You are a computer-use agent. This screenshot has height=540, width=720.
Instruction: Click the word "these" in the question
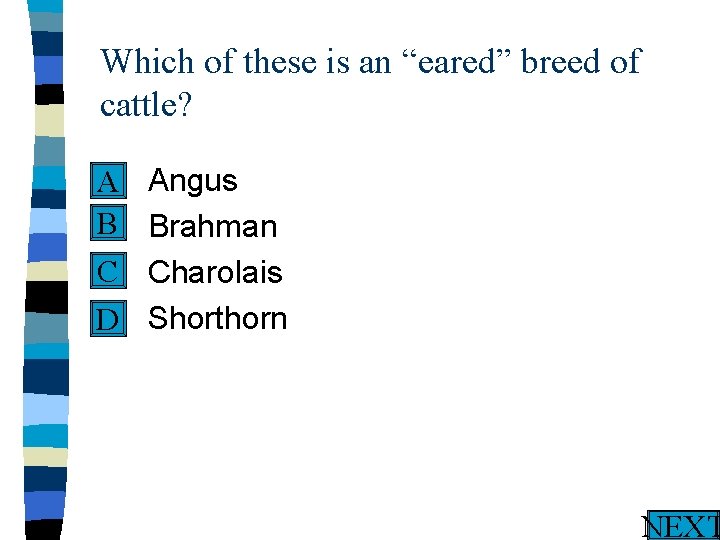tap(280, 61)
